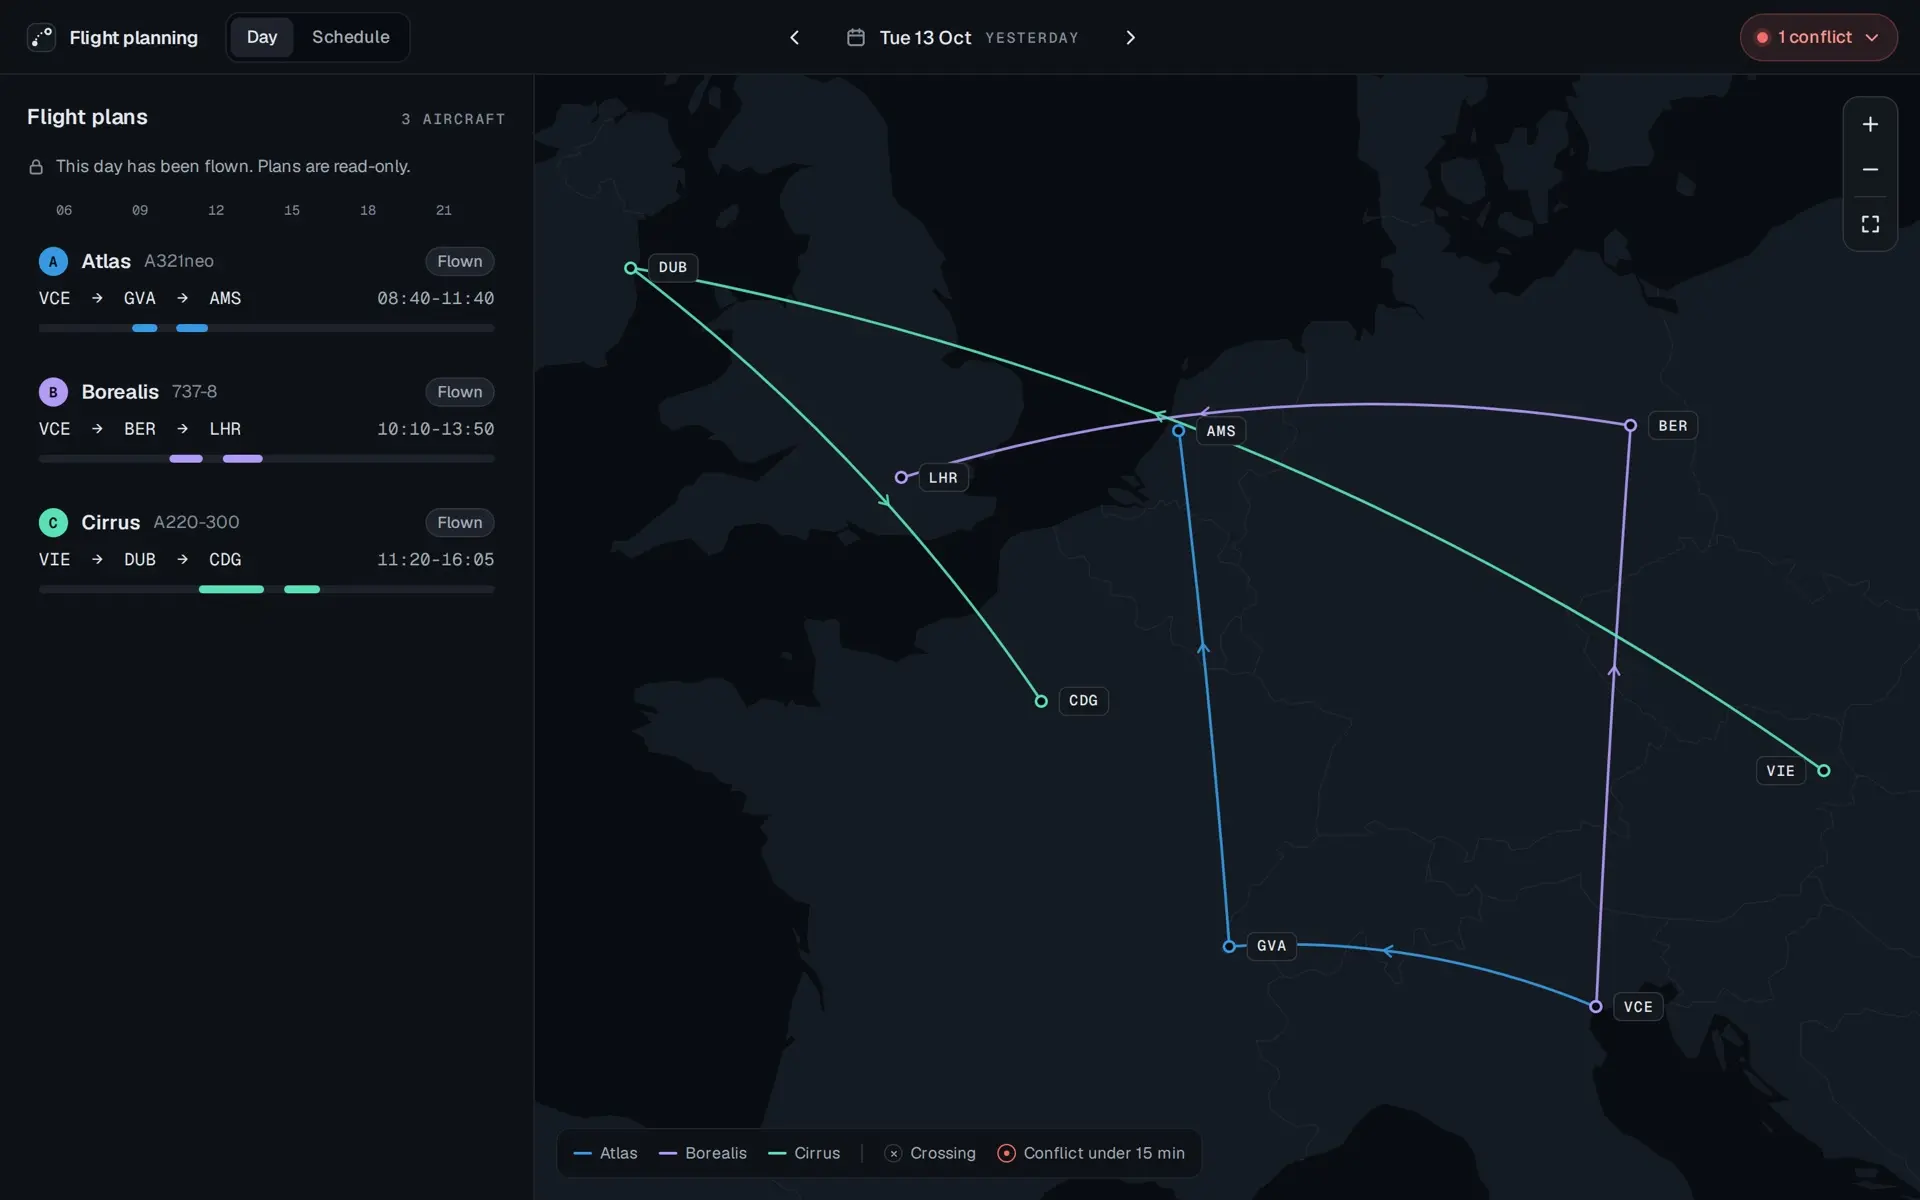
Task: Open the 1 conflict dropdown
Action: coord(1818,37)
